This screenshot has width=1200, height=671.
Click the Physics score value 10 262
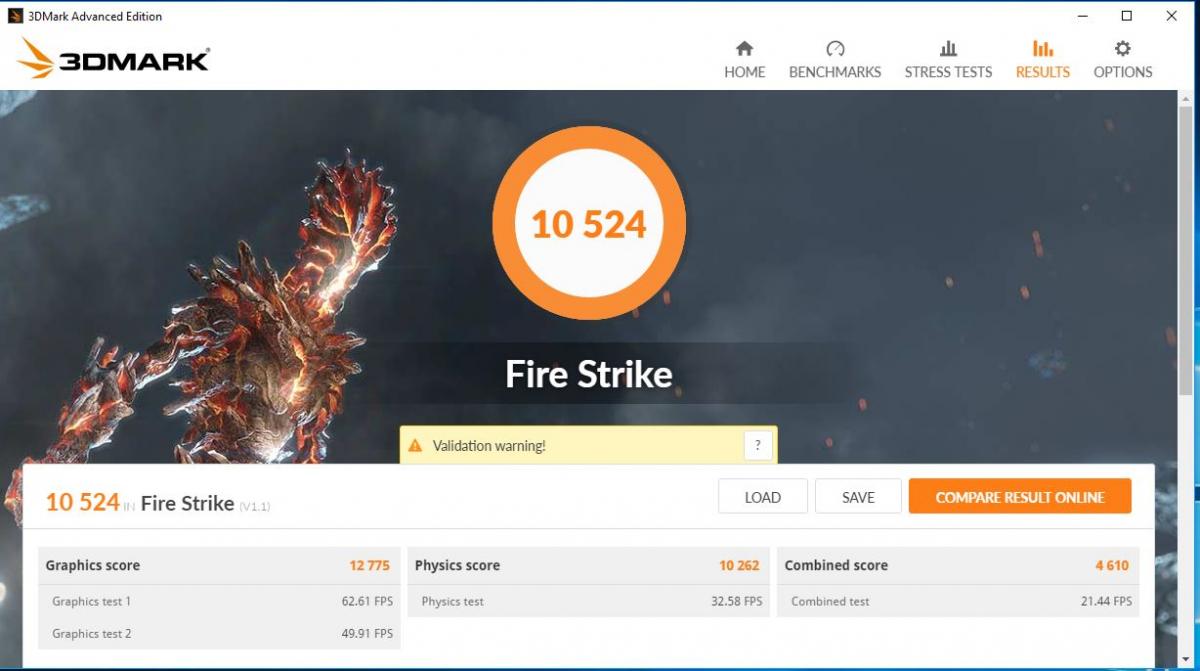point(739,565)
